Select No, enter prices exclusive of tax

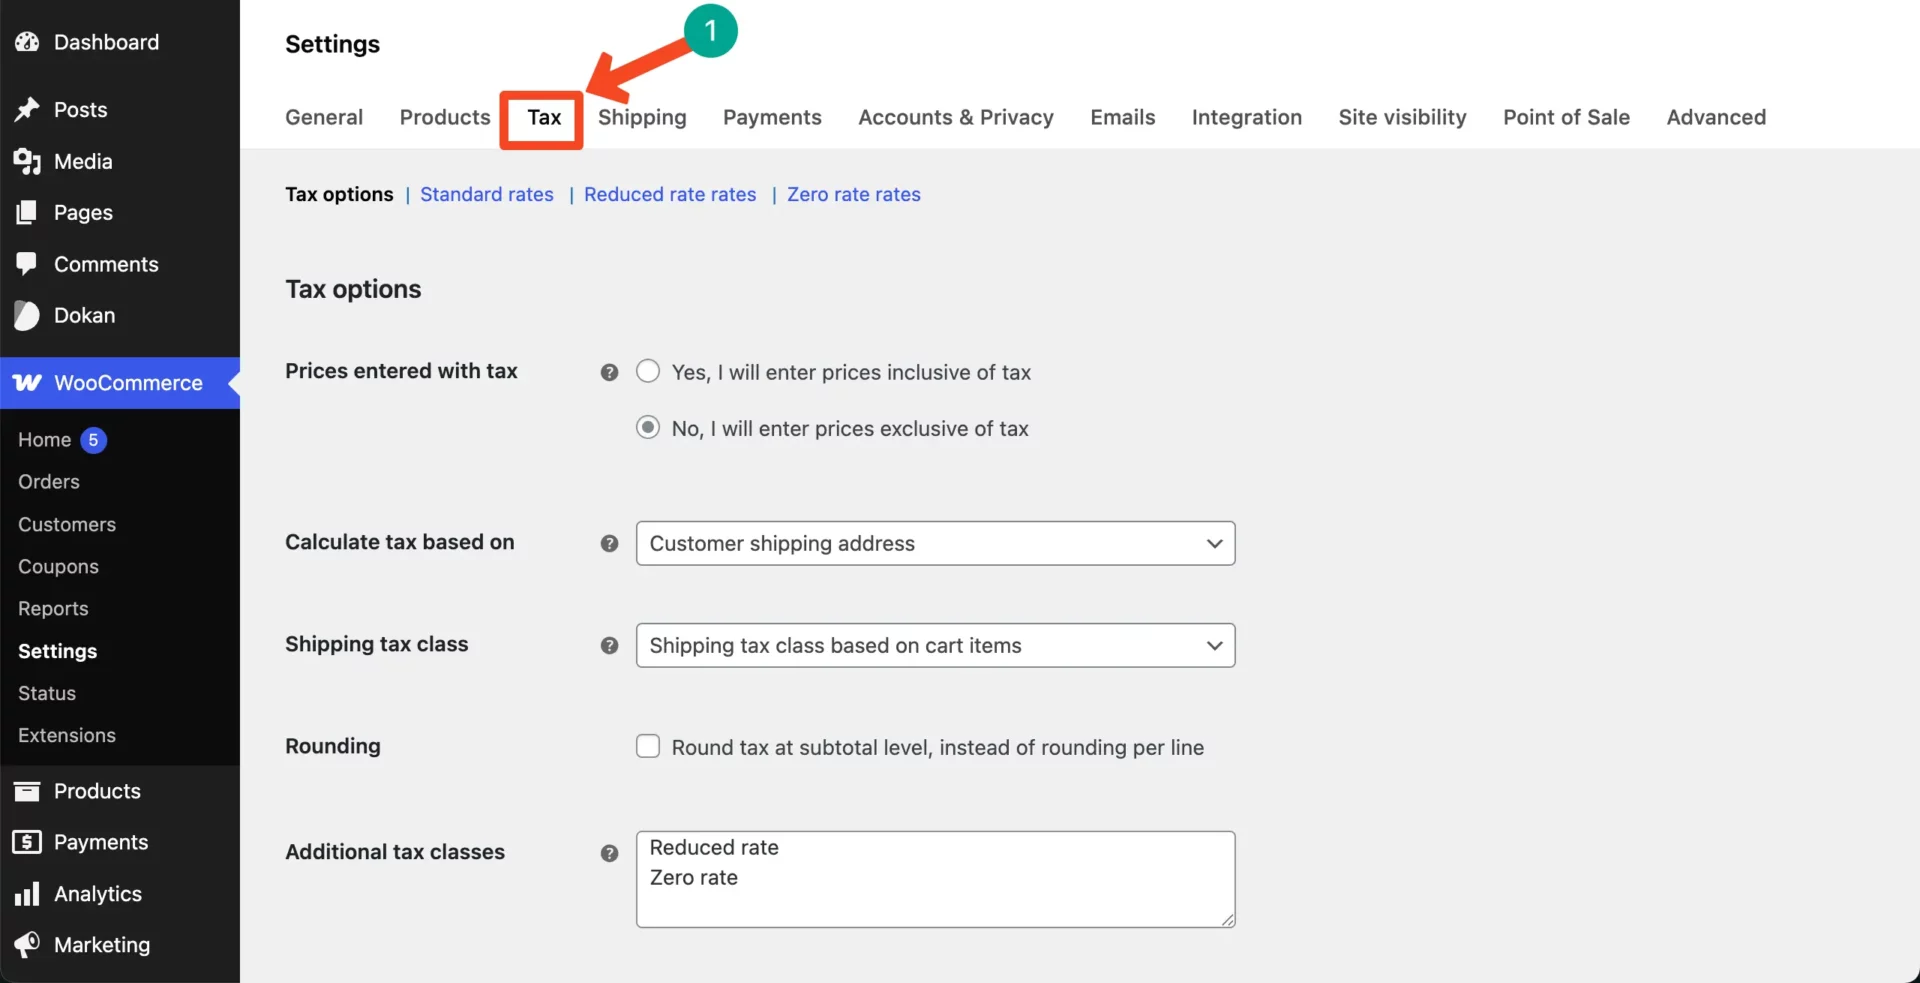(x=648, y=427)
